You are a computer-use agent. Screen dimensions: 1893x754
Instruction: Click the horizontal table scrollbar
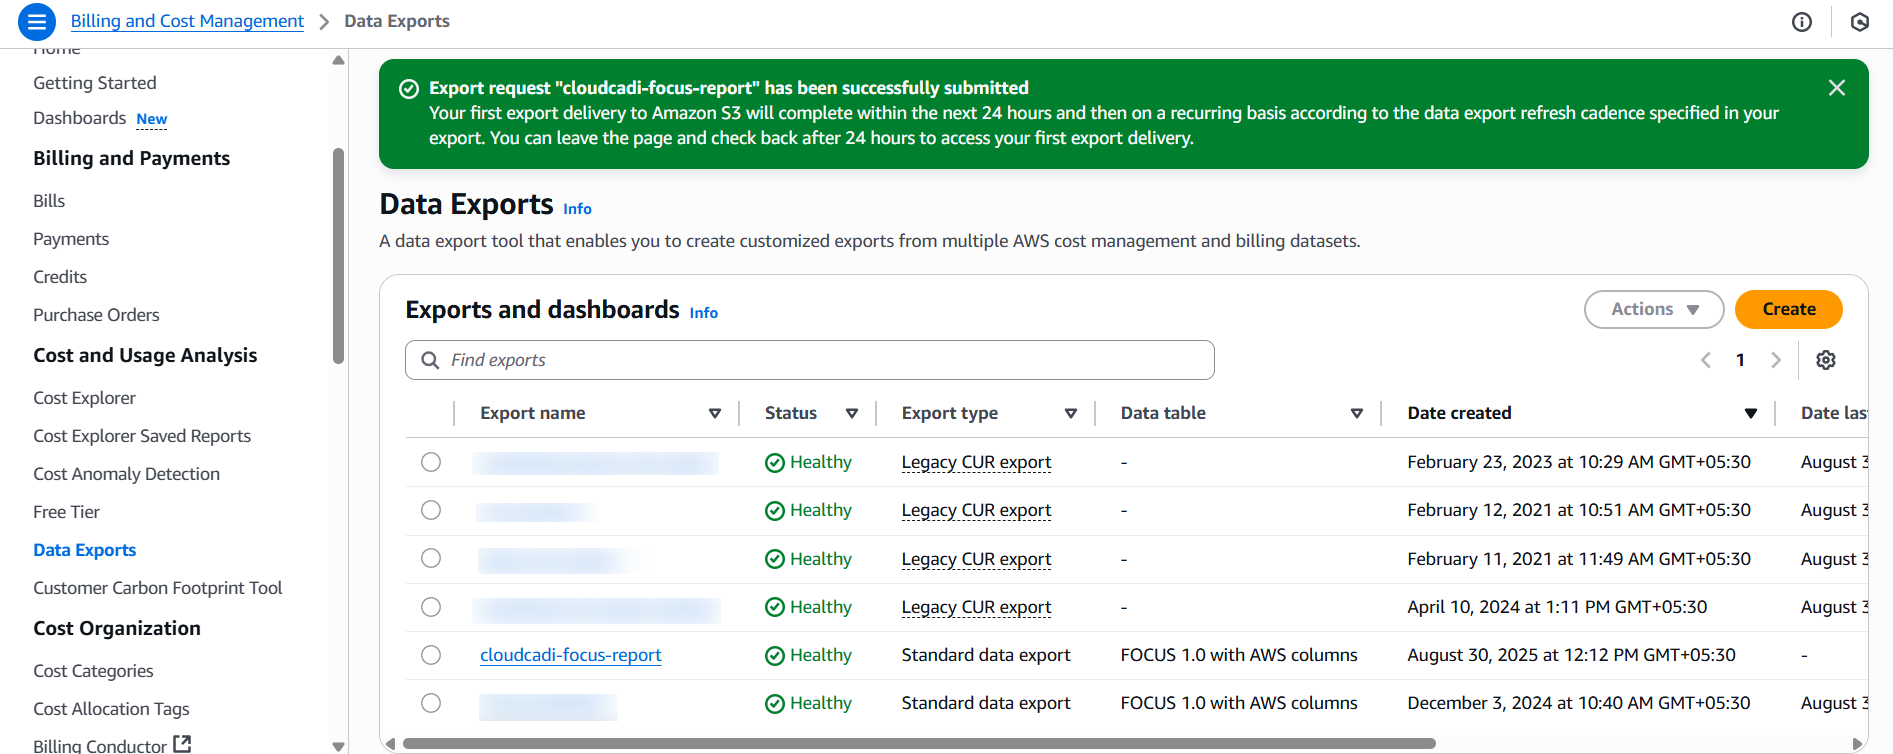[x=918, y=744]
